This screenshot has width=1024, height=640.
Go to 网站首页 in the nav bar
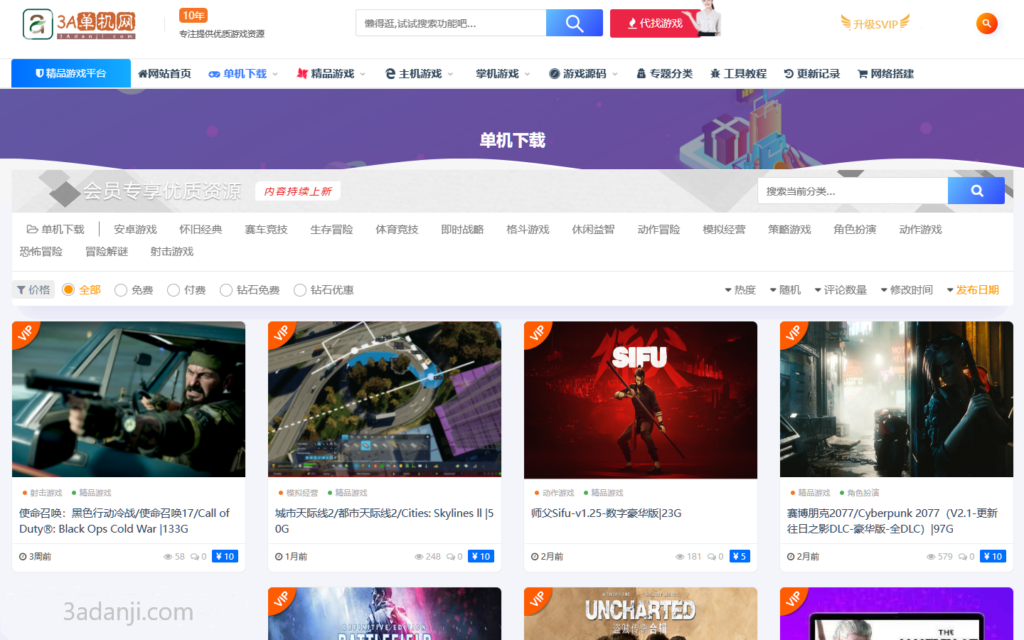(165, 74)
